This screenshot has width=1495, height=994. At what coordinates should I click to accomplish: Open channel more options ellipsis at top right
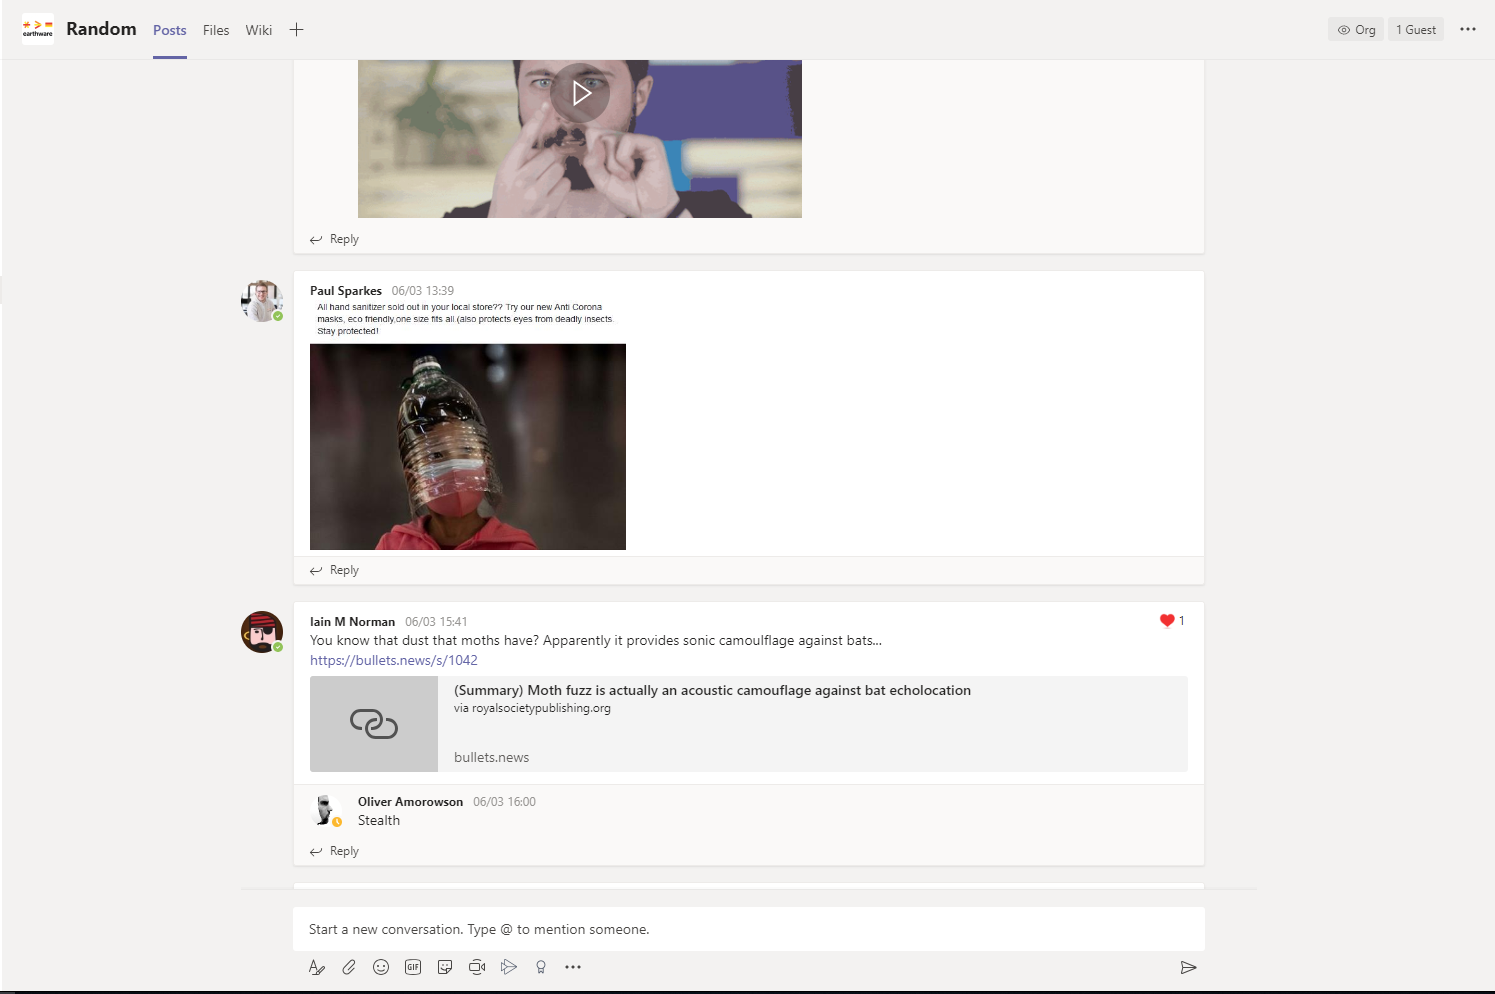pyautogui.click(x=1468, y=29)
